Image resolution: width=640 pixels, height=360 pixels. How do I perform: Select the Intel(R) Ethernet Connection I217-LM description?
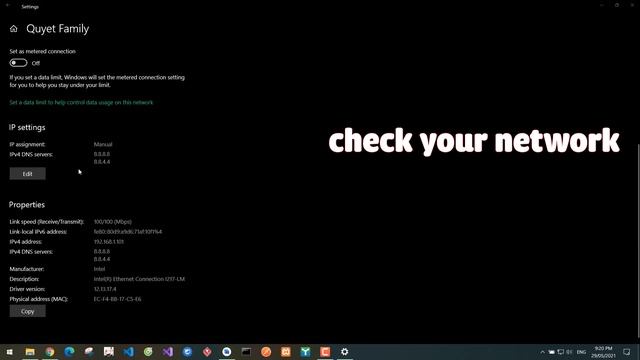[139, 279]
